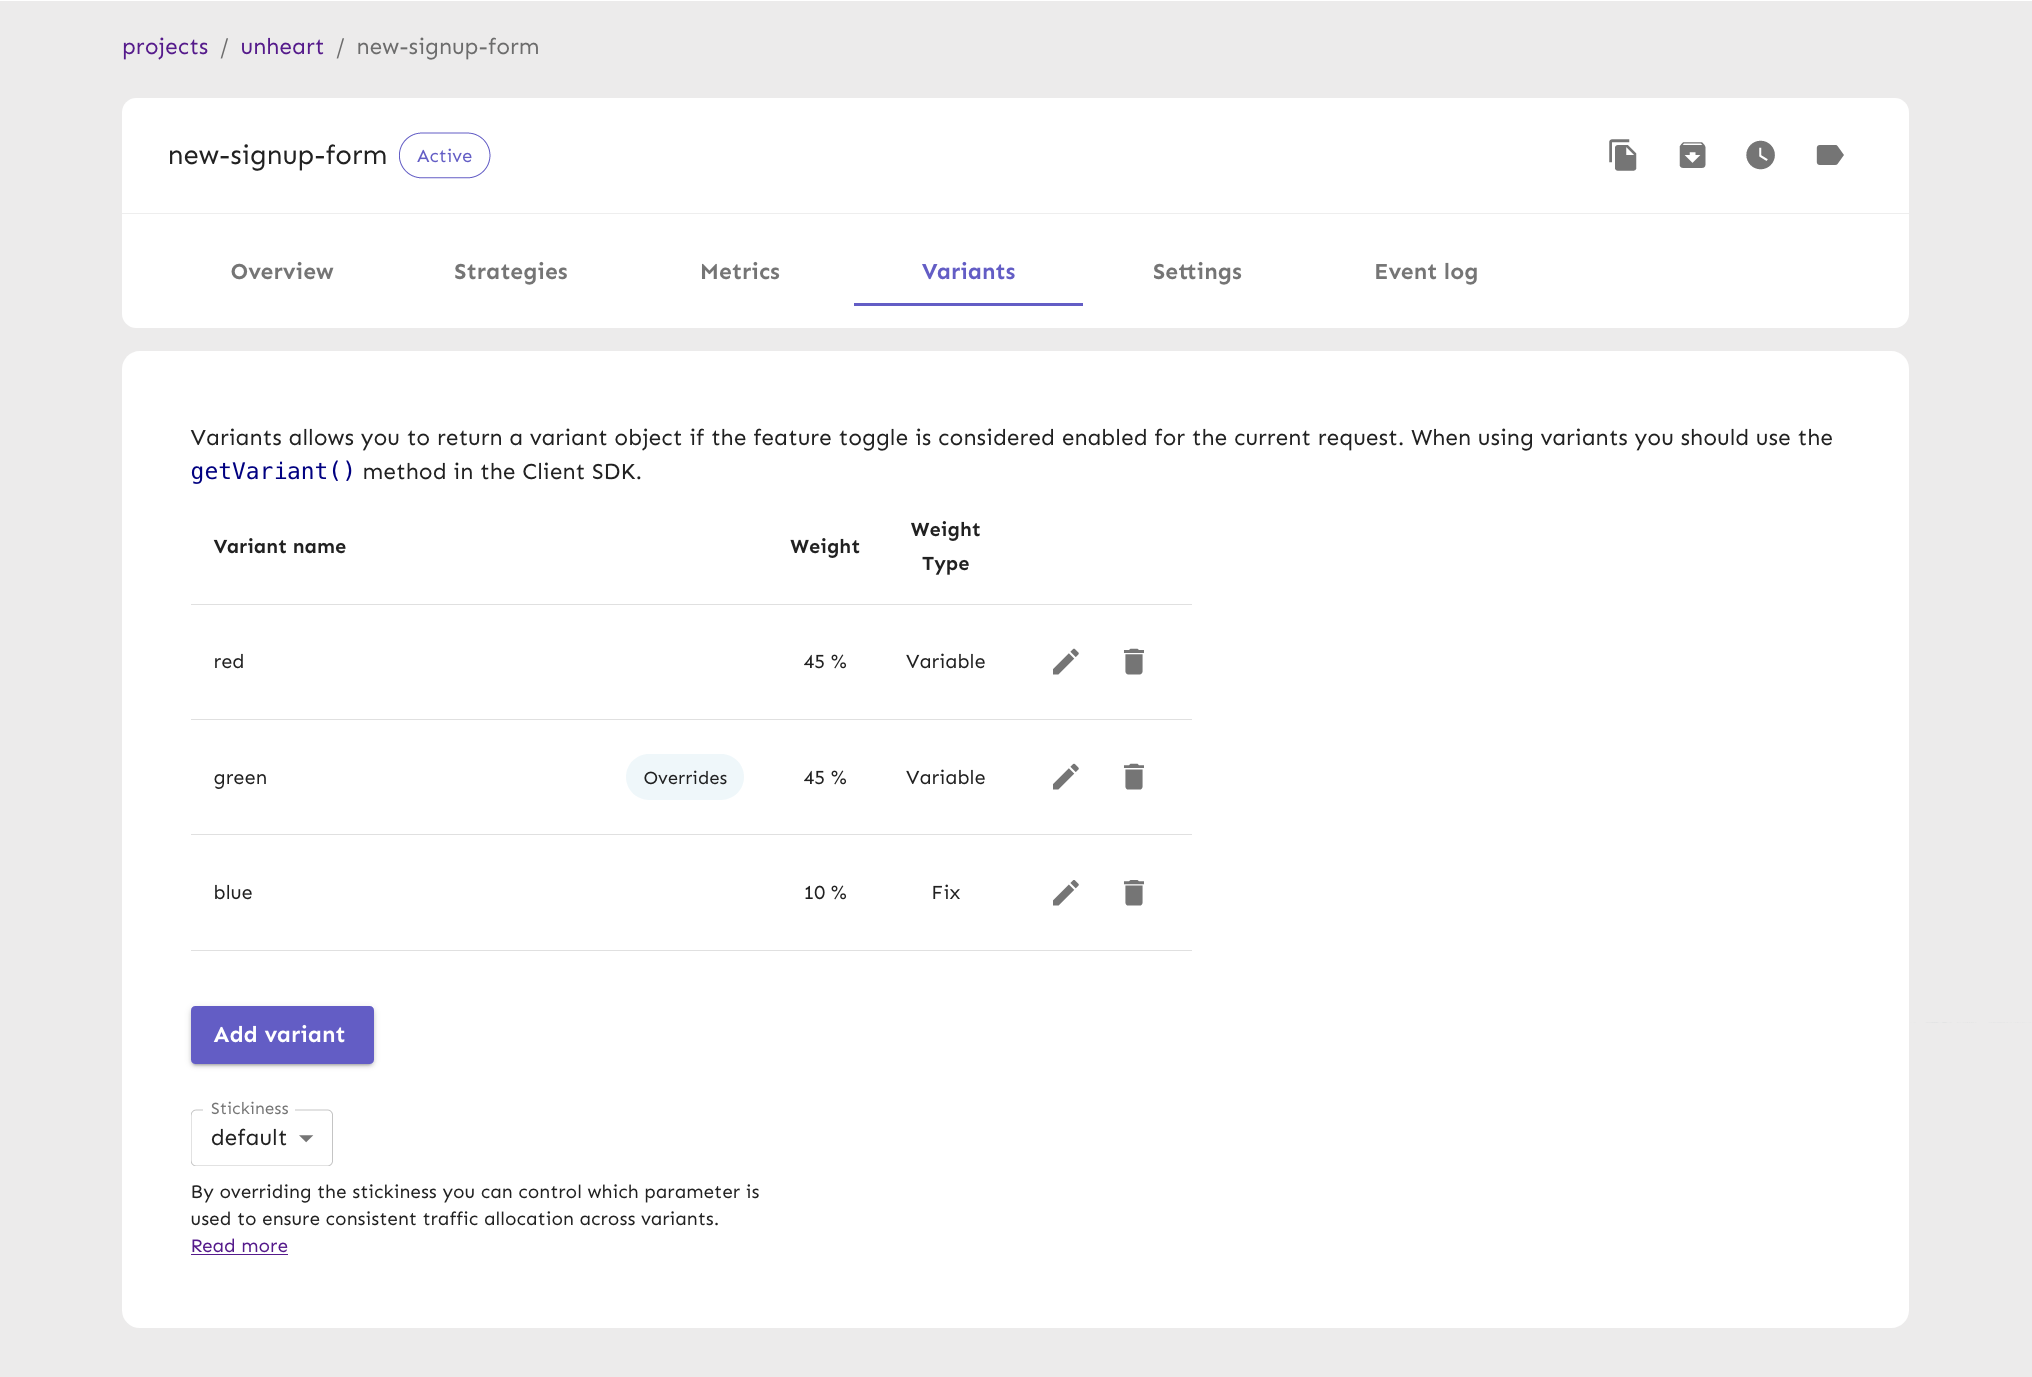The image size is (2032, 1377).
Task: Delete the green variant
Action: [1133, 777]
